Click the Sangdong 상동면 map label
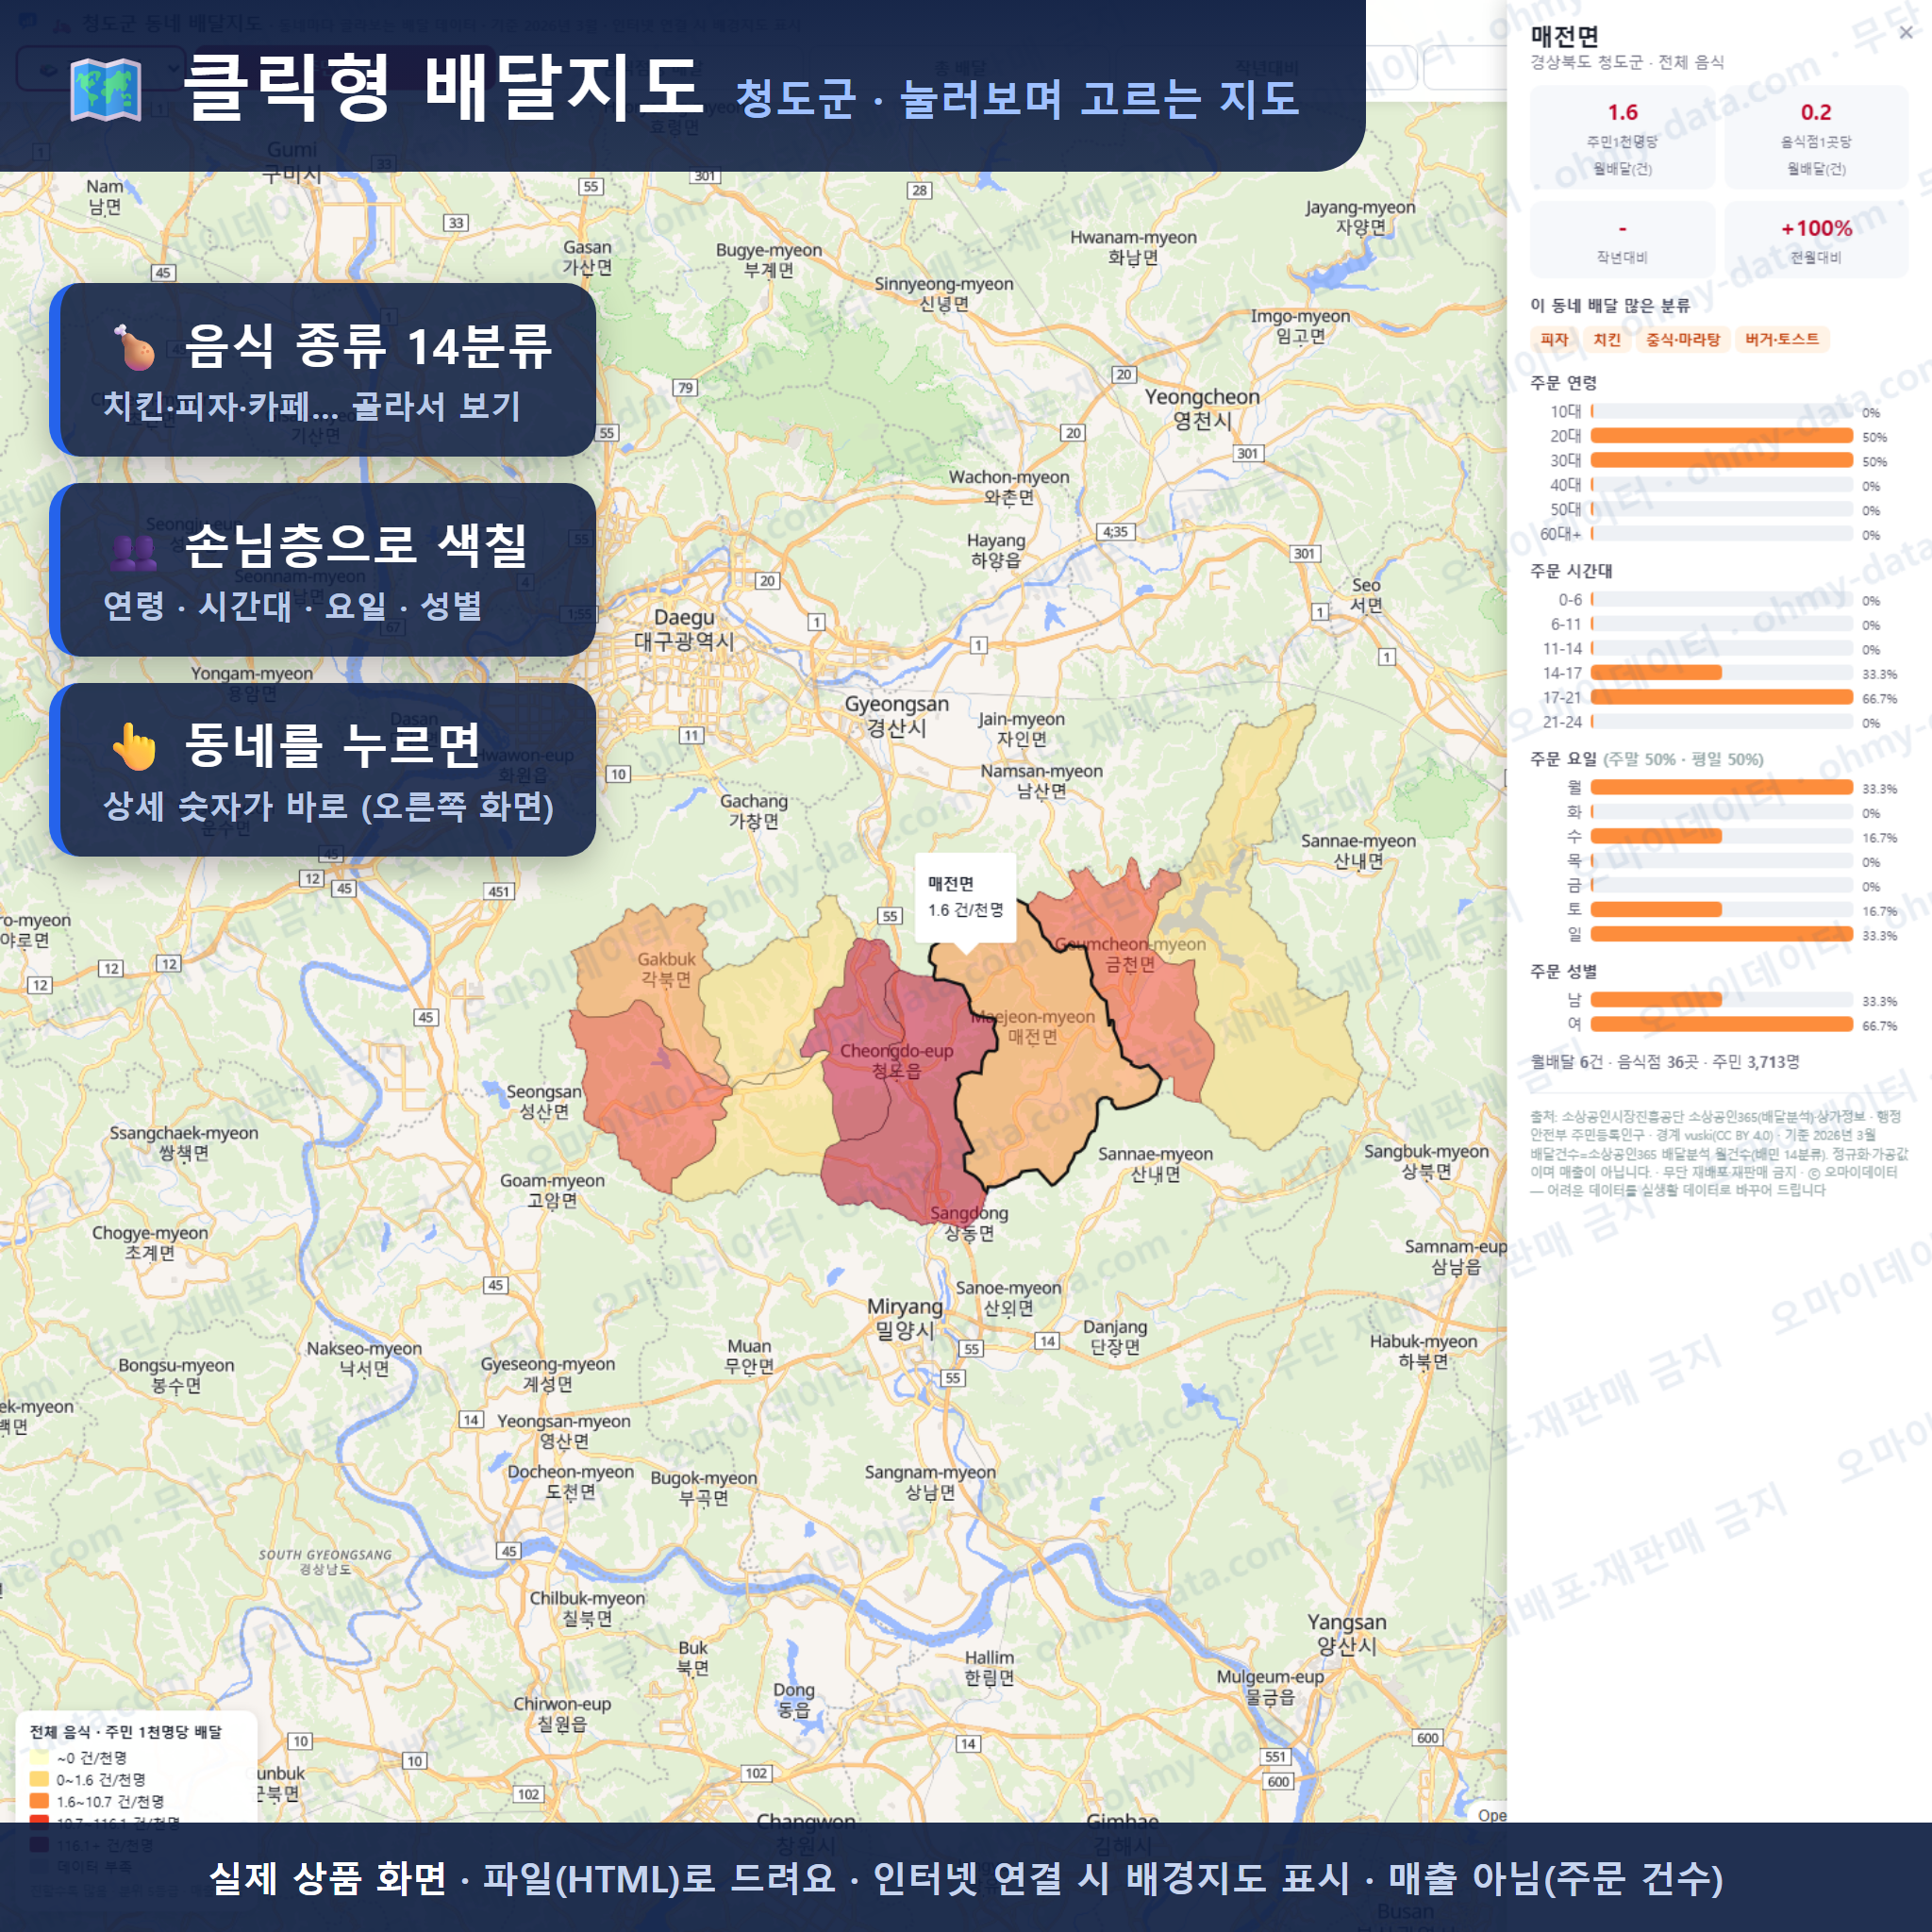Viewport: 1932px width, 1932px height. [x=969, y=1222]
